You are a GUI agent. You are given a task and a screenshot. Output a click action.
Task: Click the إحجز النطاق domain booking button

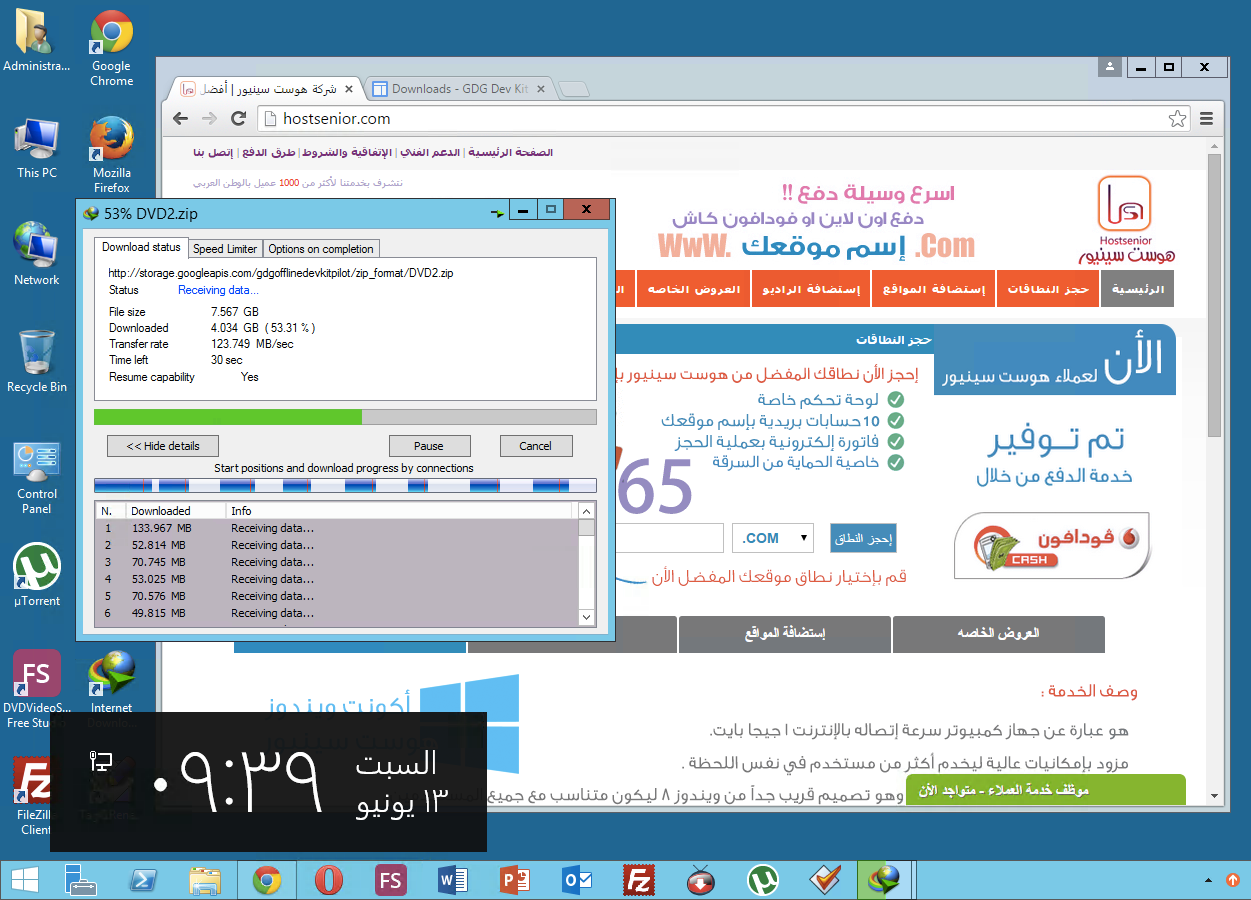click(864, 538)
